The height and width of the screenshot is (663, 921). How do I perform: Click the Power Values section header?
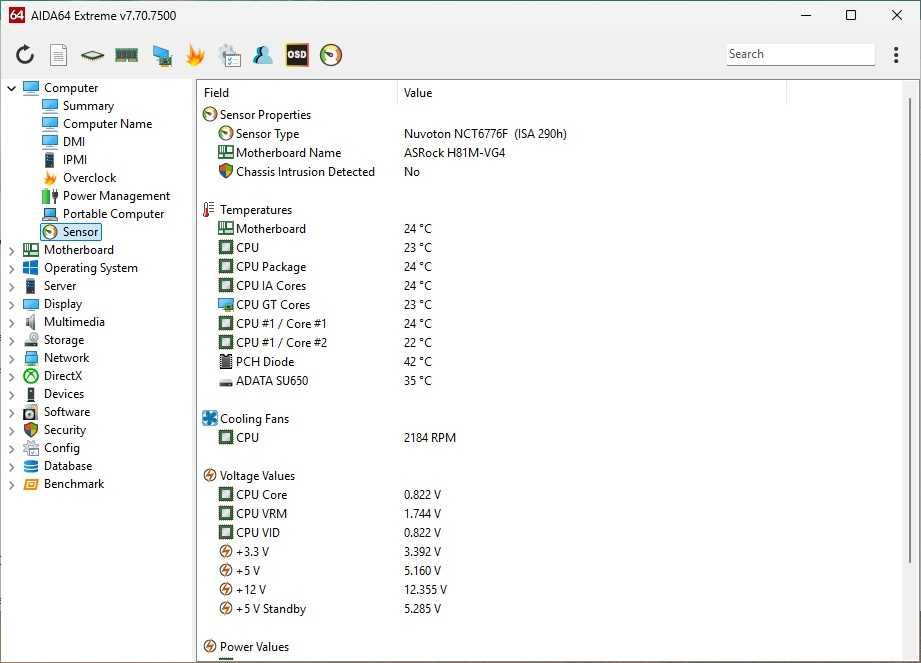(x=246, y=647)
